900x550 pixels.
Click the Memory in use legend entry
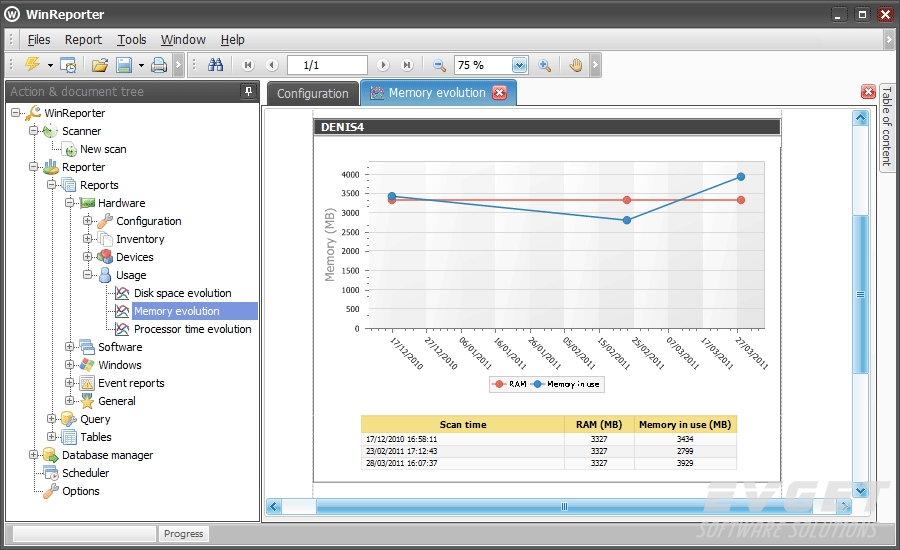click(565, 384)
